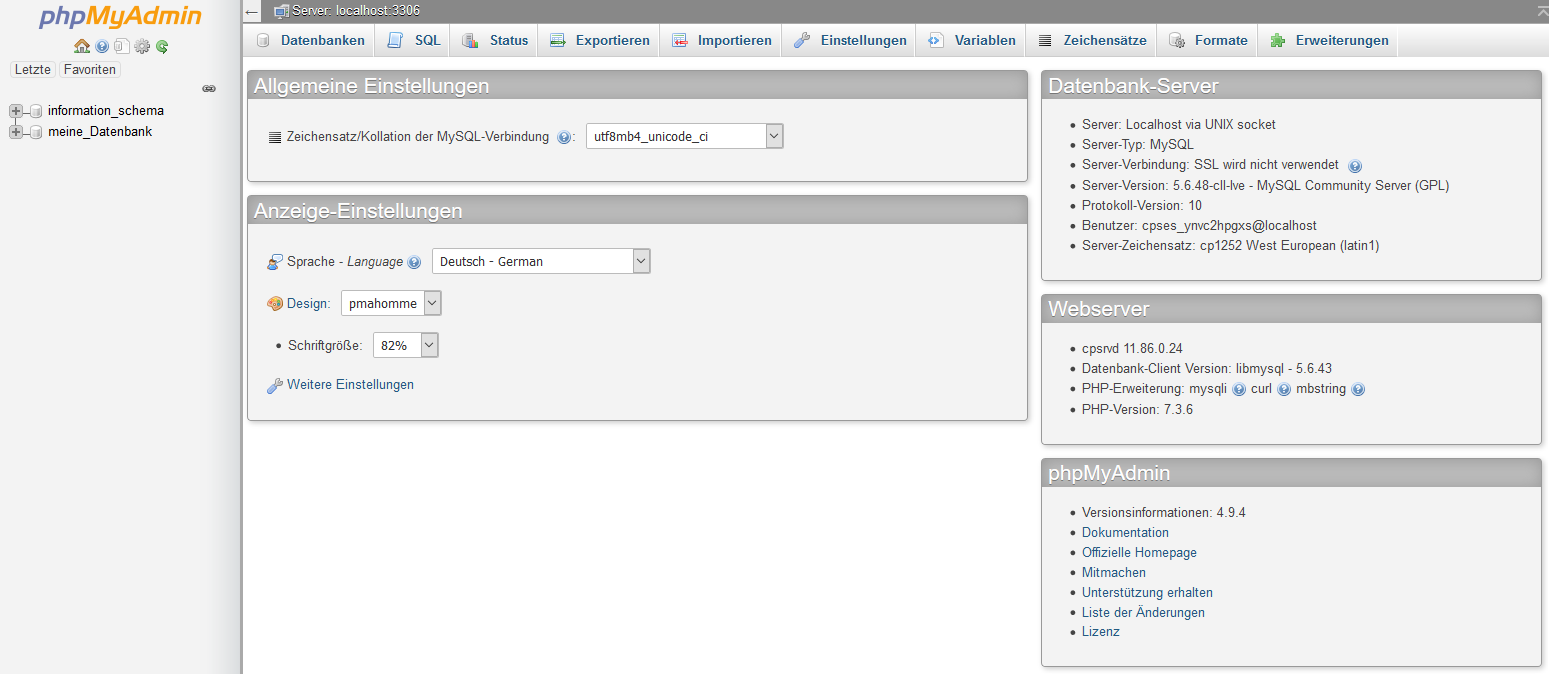The height and width of the screenshot is (674, 1549).
Task: Click Datenbank-Client Version libmysql text
Action: click(x=1207, y=369)
